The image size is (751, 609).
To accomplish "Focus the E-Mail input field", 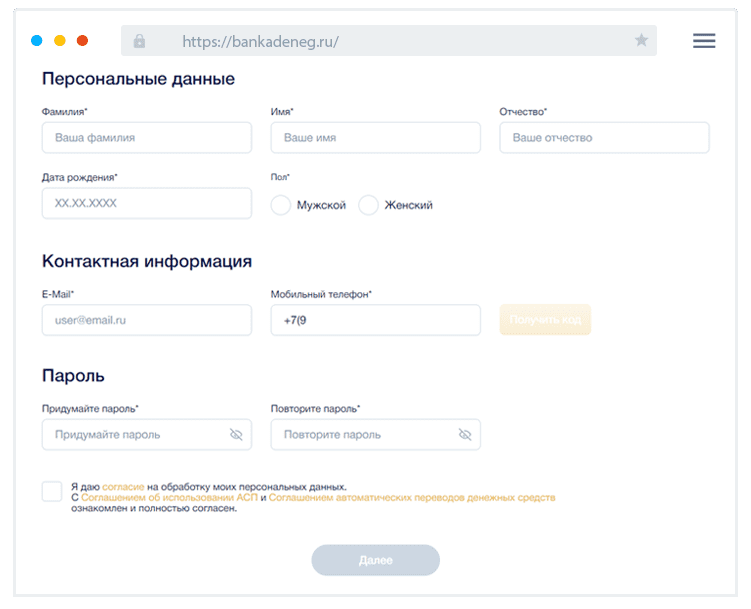I will click(147, 321).
